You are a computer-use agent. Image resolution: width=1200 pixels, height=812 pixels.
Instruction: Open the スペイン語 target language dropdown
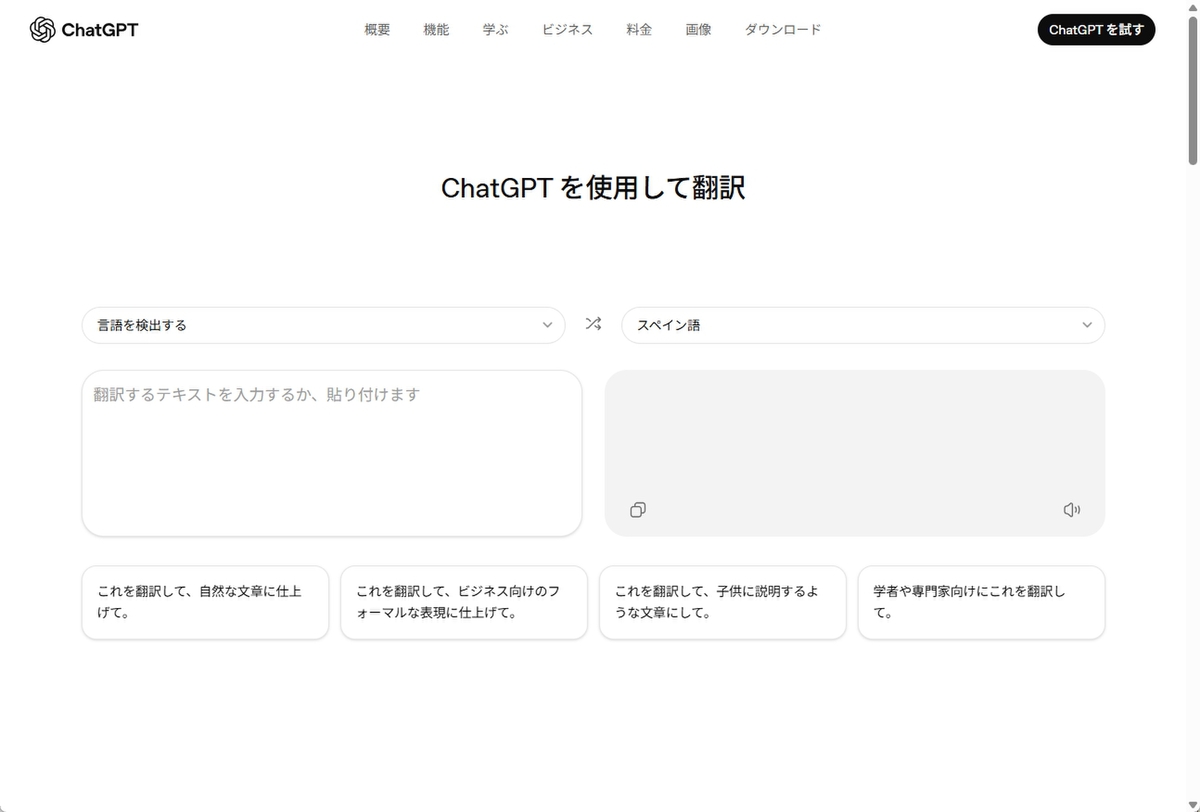tap(863, 325)
